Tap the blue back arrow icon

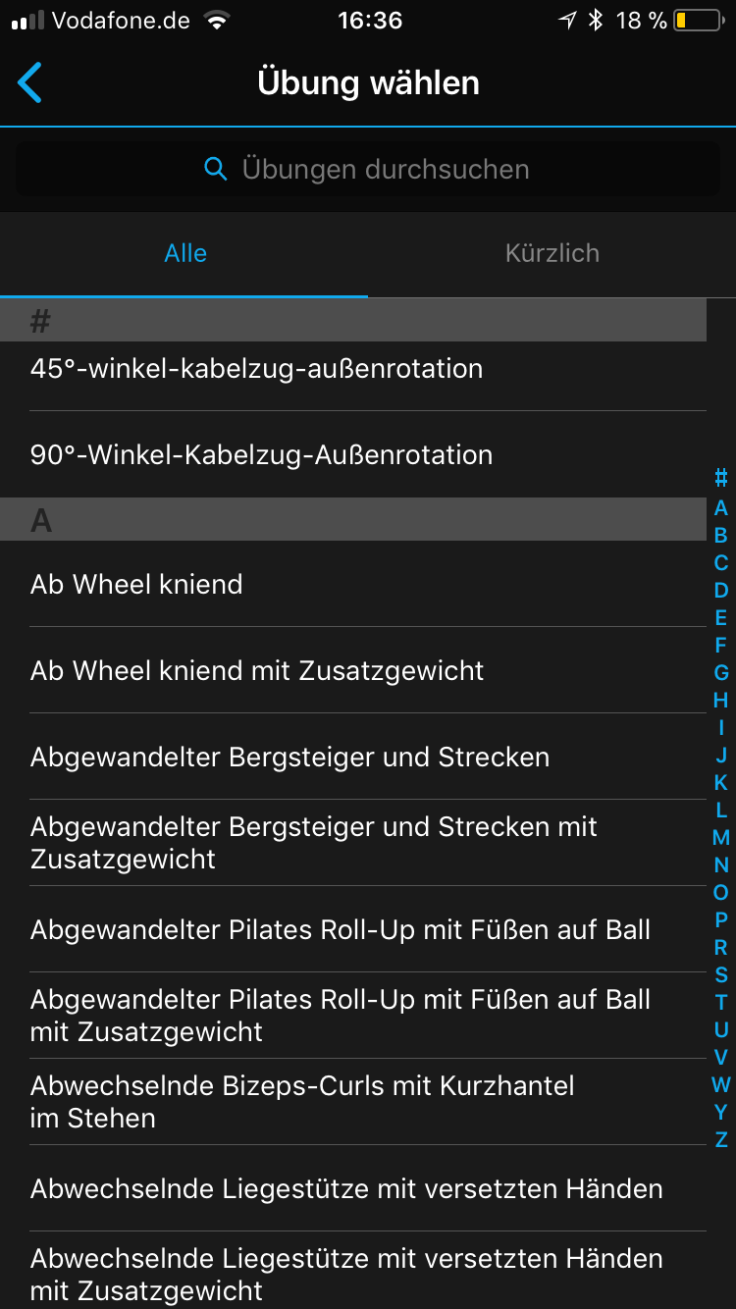tap(30, 82)
